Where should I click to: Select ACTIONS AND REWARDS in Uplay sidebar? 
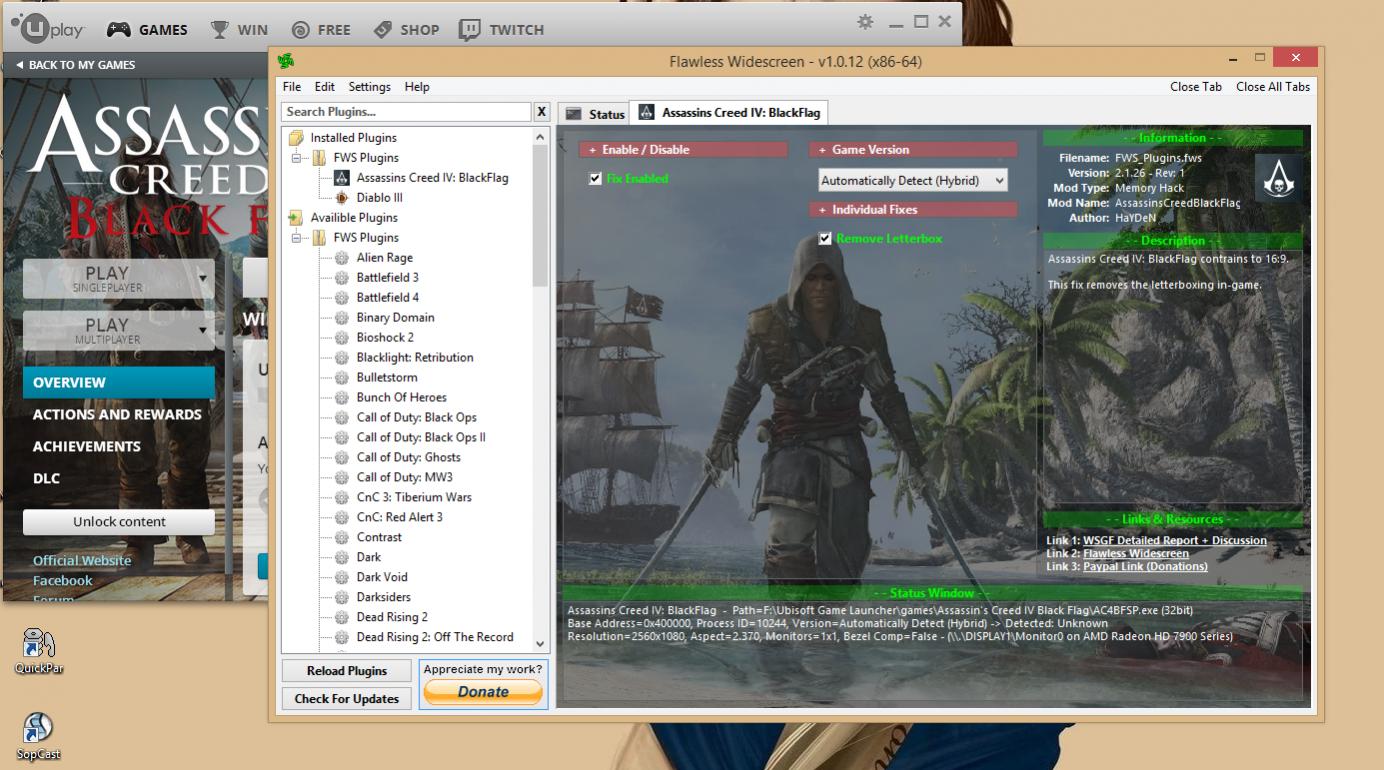coord(119,414)
